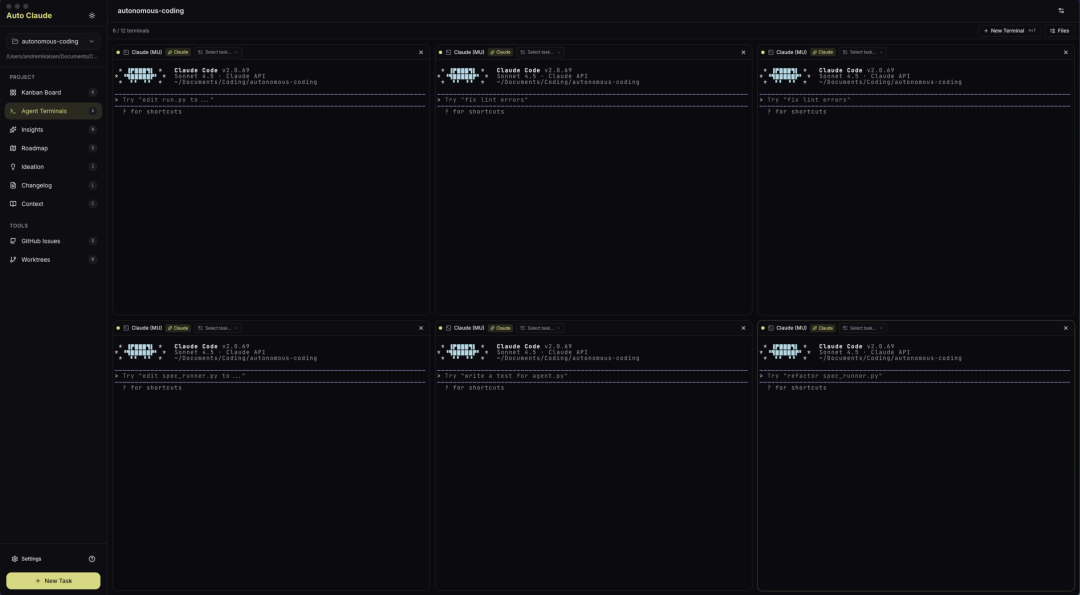
Task: Open the Files panel button
Action: (1059, 31)
